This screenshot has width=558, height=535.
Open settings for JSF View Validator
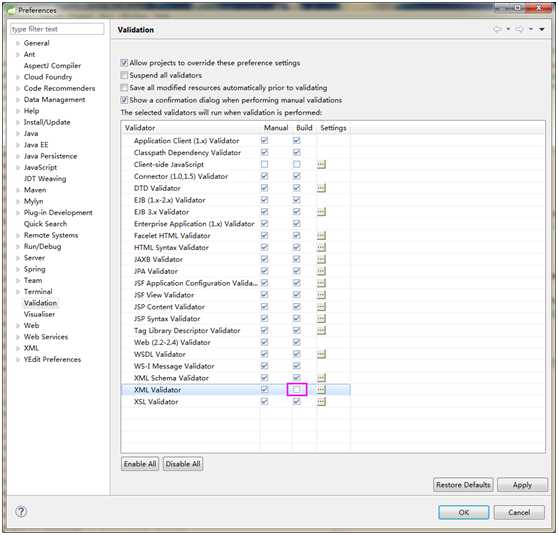(x=321, y=295)
